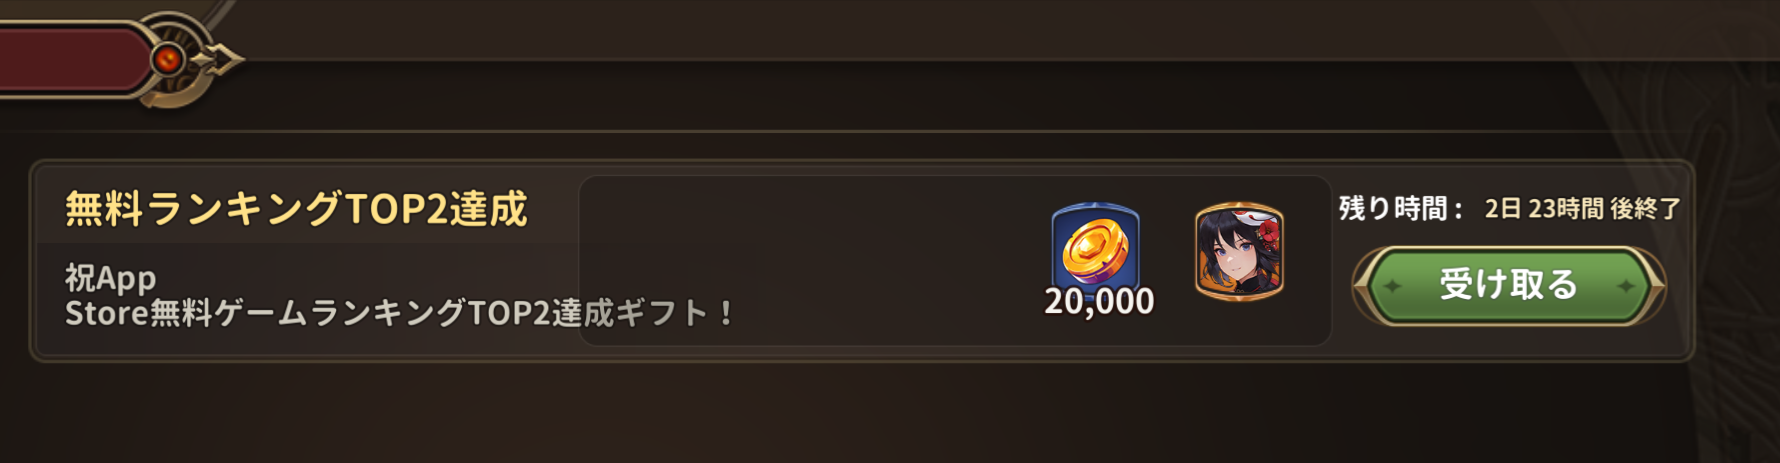Select the Store無料ゲームランキングTOP2達成ギフト description line

[399, 314]
